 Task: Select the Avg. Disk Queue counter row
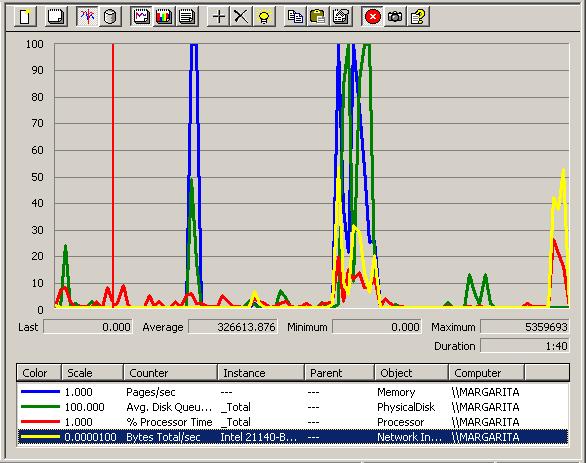pos(293,407)
